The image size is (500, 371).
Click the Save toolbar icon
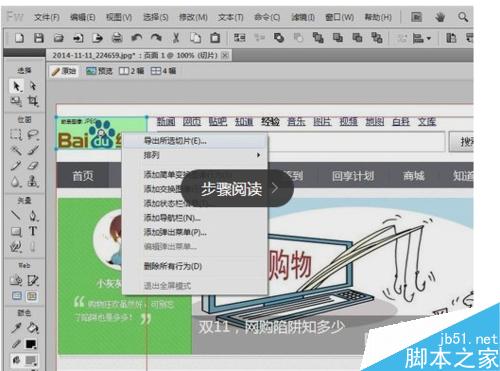(x=39, y=38)
